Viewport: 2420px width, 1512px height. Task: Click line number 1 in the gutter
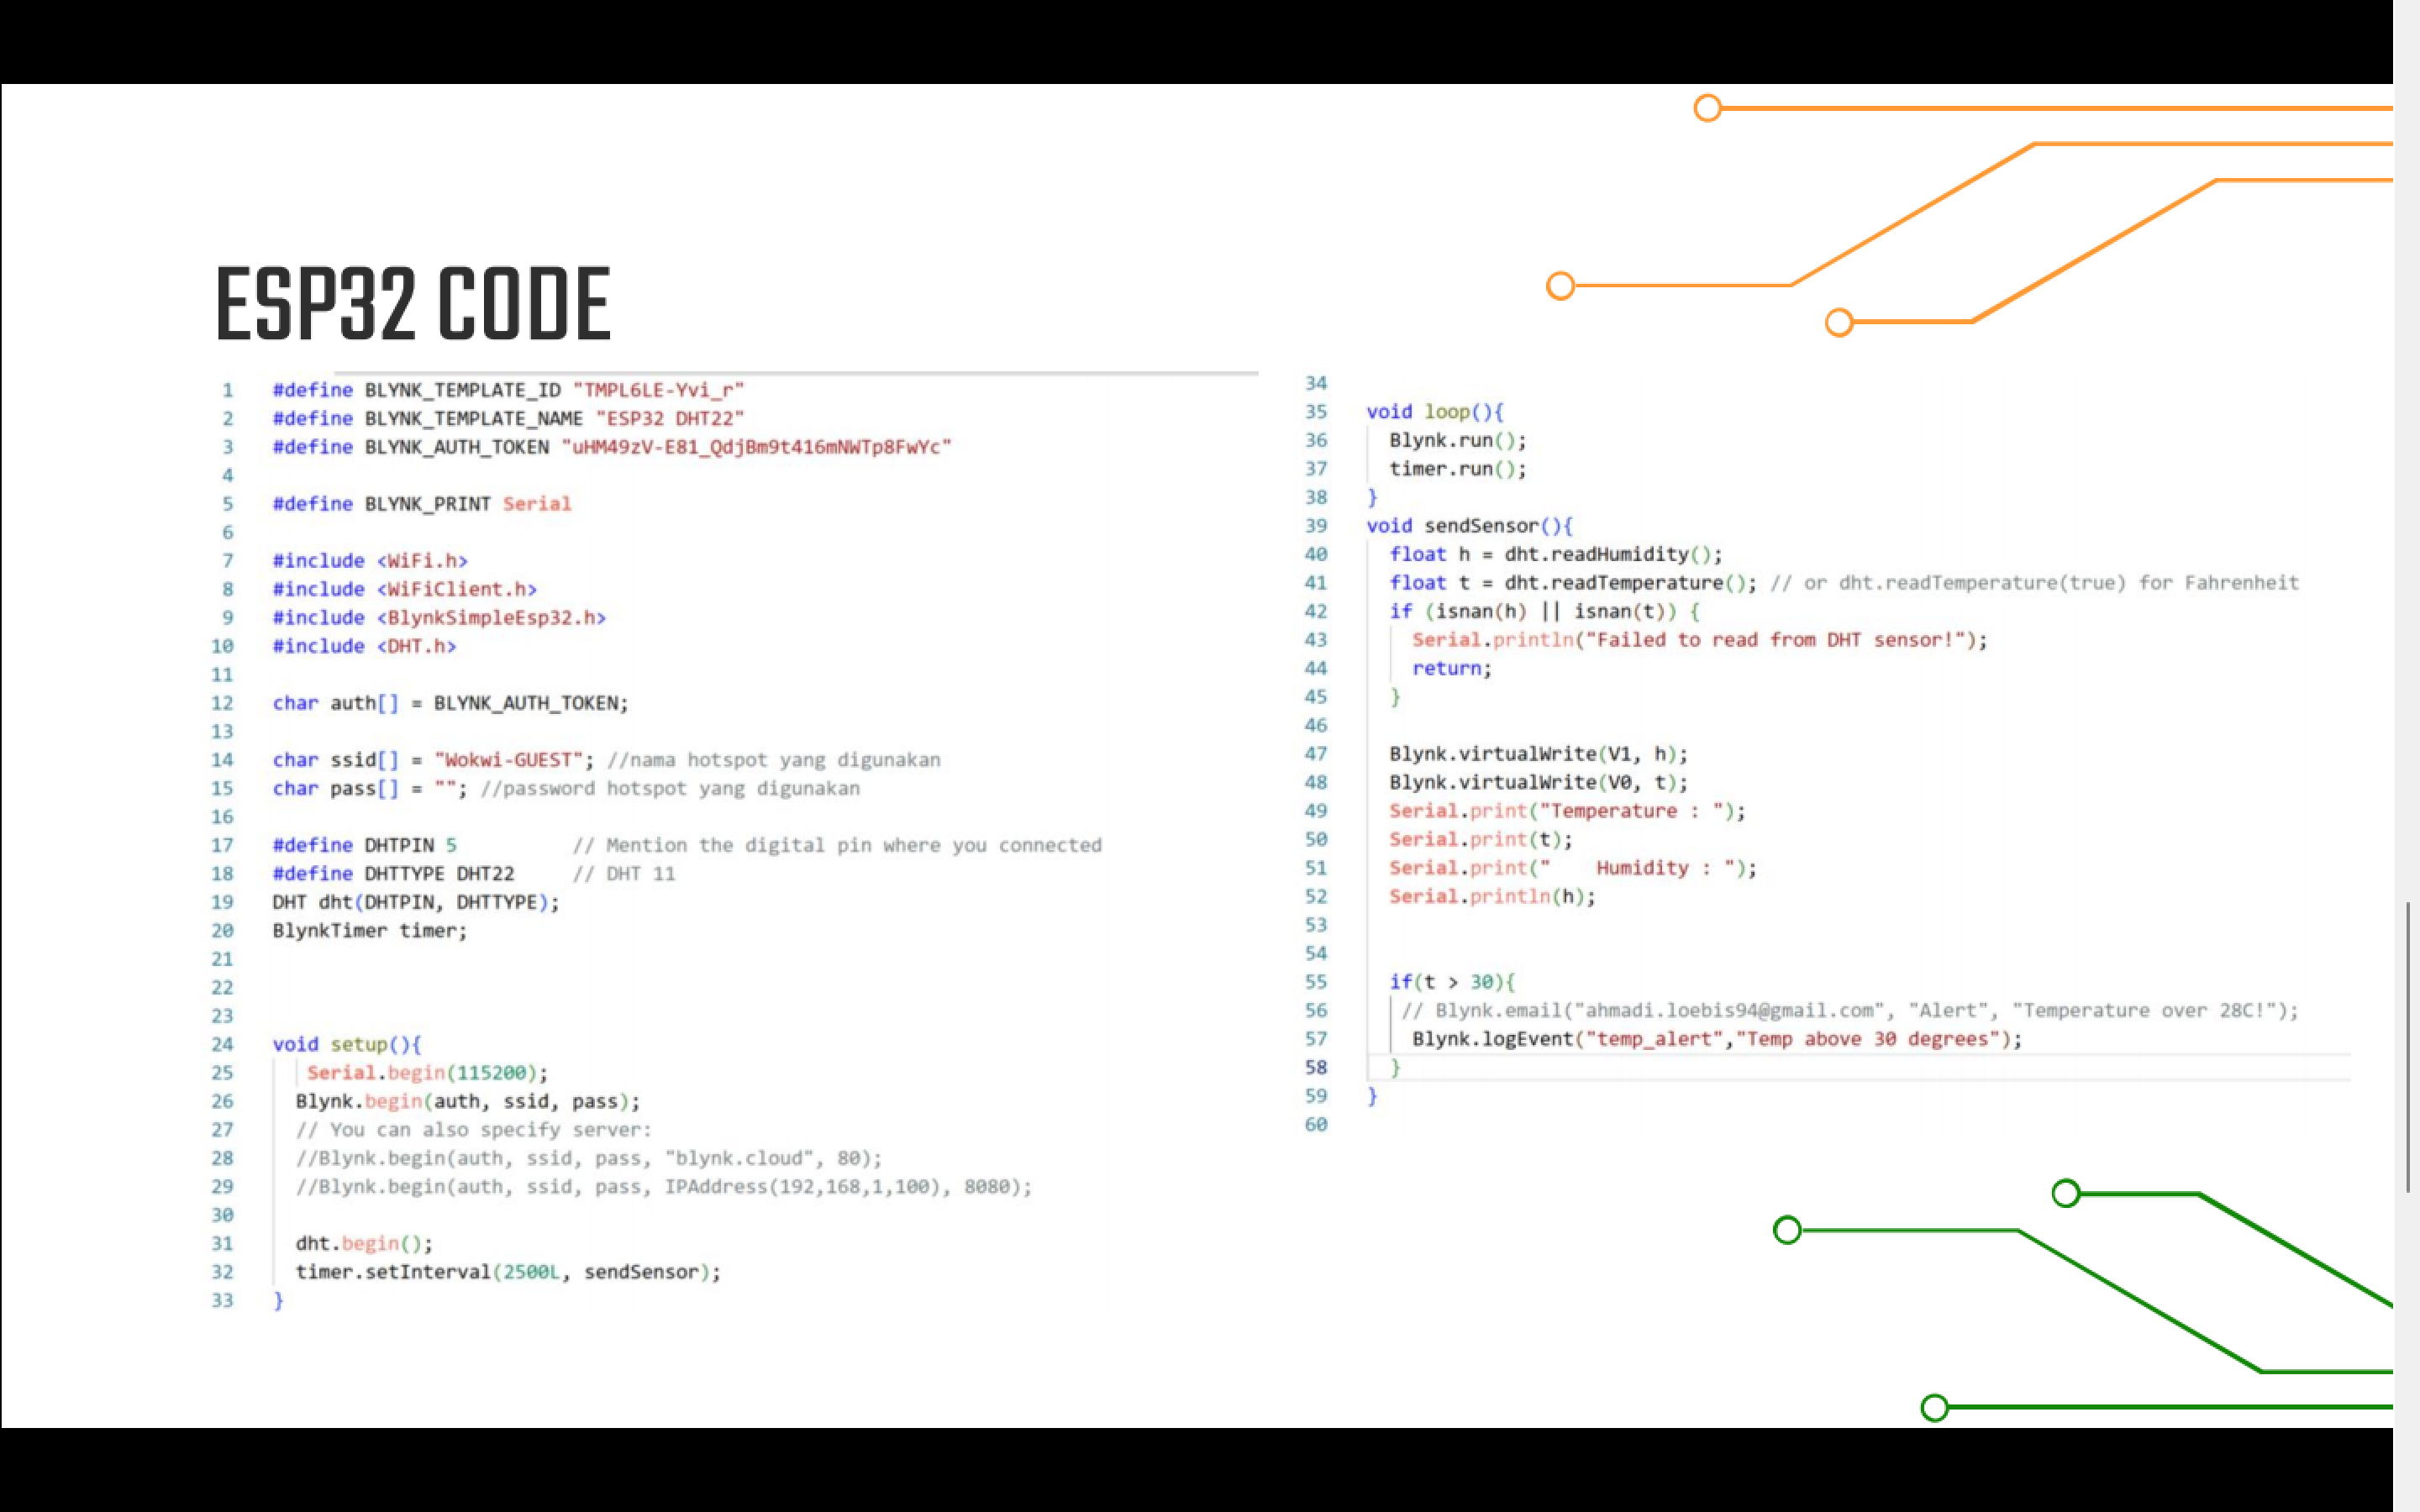click(228, 390)
